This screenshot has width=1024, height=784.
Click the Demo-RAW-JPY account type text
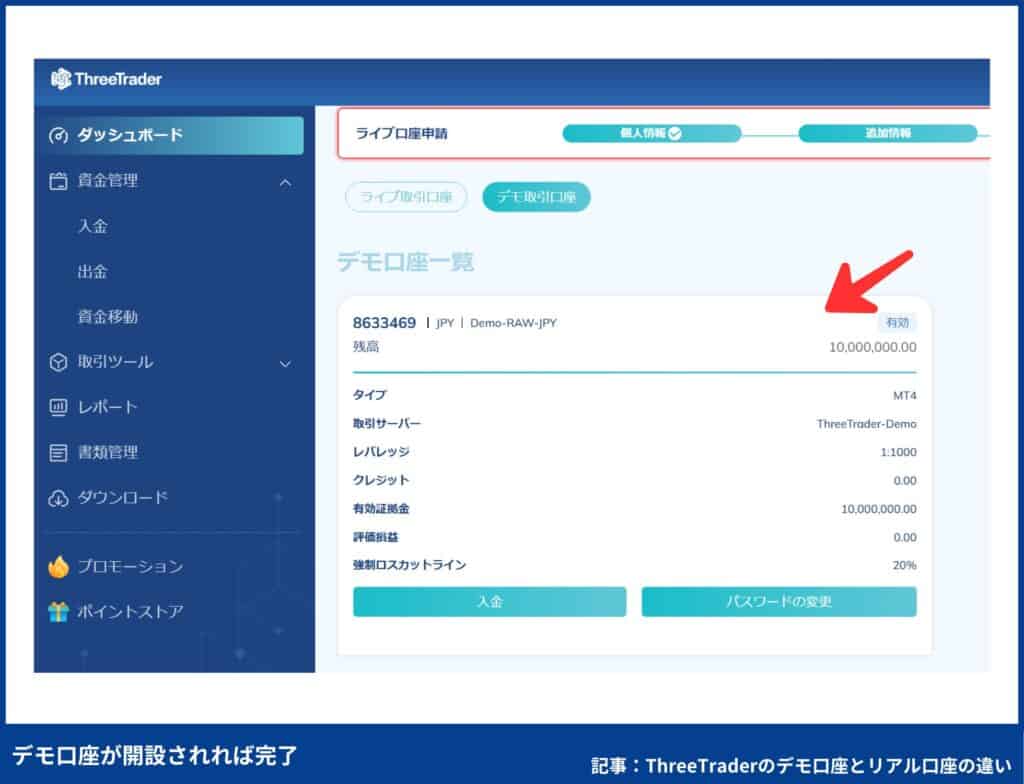[513, 323]
